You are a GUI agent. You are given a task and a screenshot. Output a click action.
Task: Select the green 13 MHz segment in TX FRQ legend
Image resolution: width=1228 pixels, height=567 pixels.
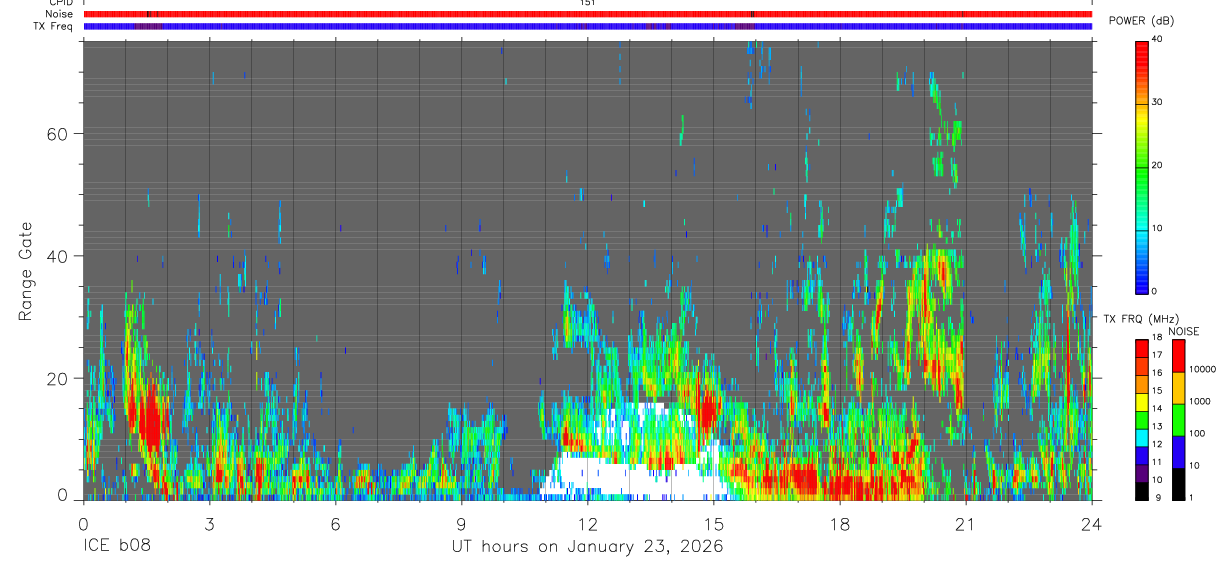1142,420
